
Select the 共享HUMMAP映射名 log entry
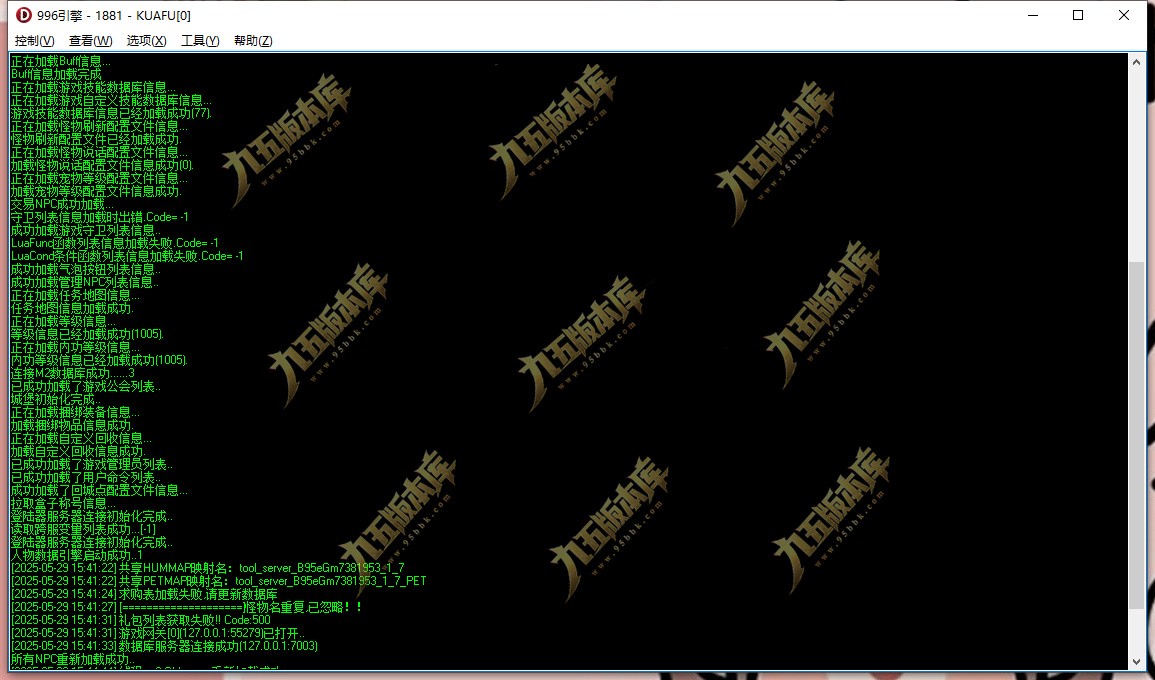coord(208,568)
